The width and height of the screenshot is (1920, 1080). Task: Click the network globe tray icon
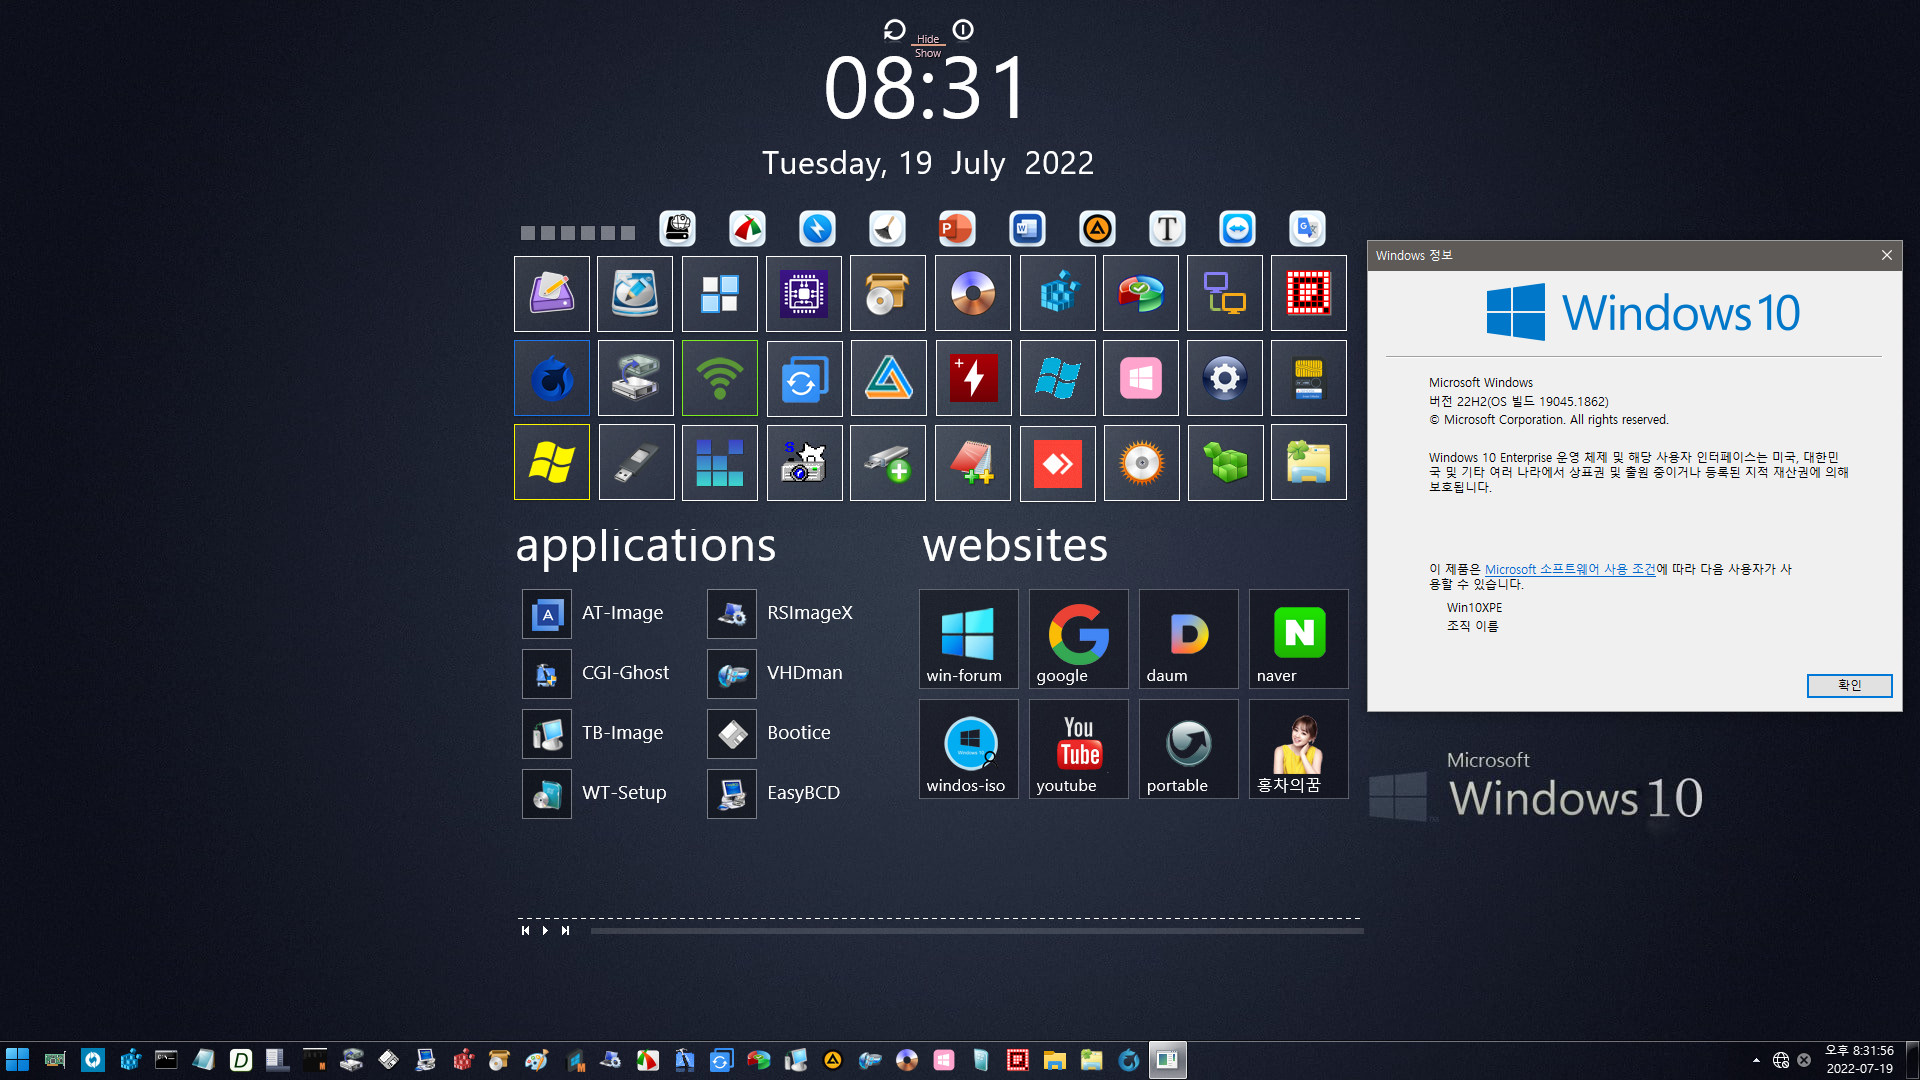(1781, 1060)
